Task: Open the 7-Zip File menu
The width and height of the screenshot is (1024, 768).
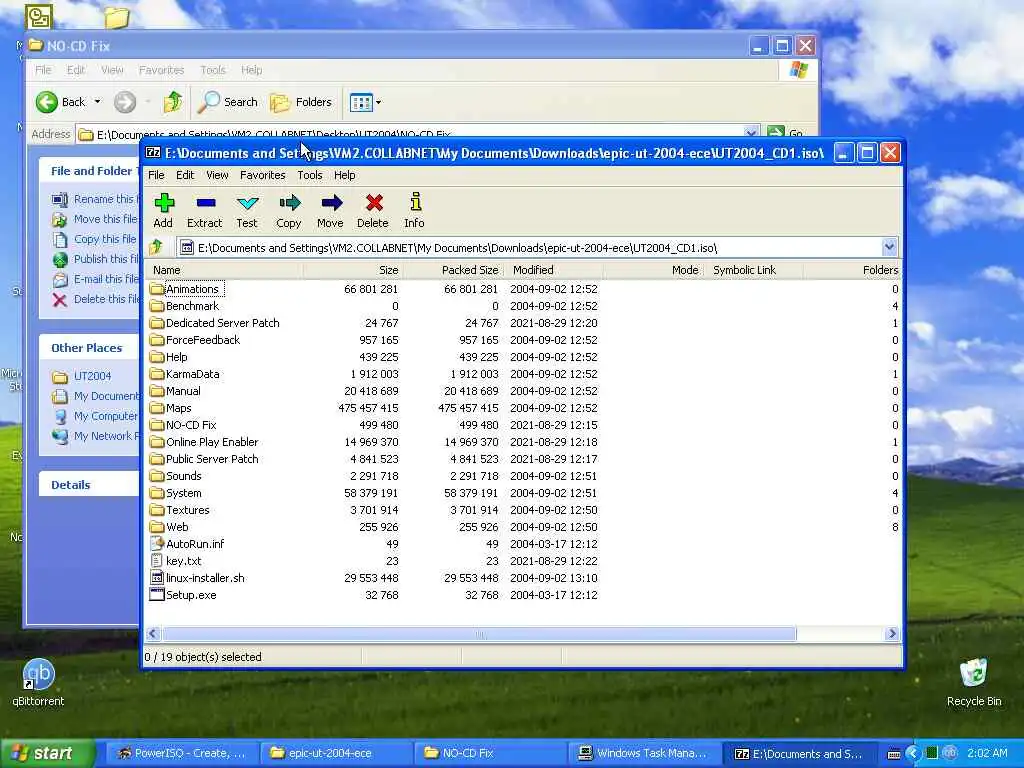Action: 156,175
